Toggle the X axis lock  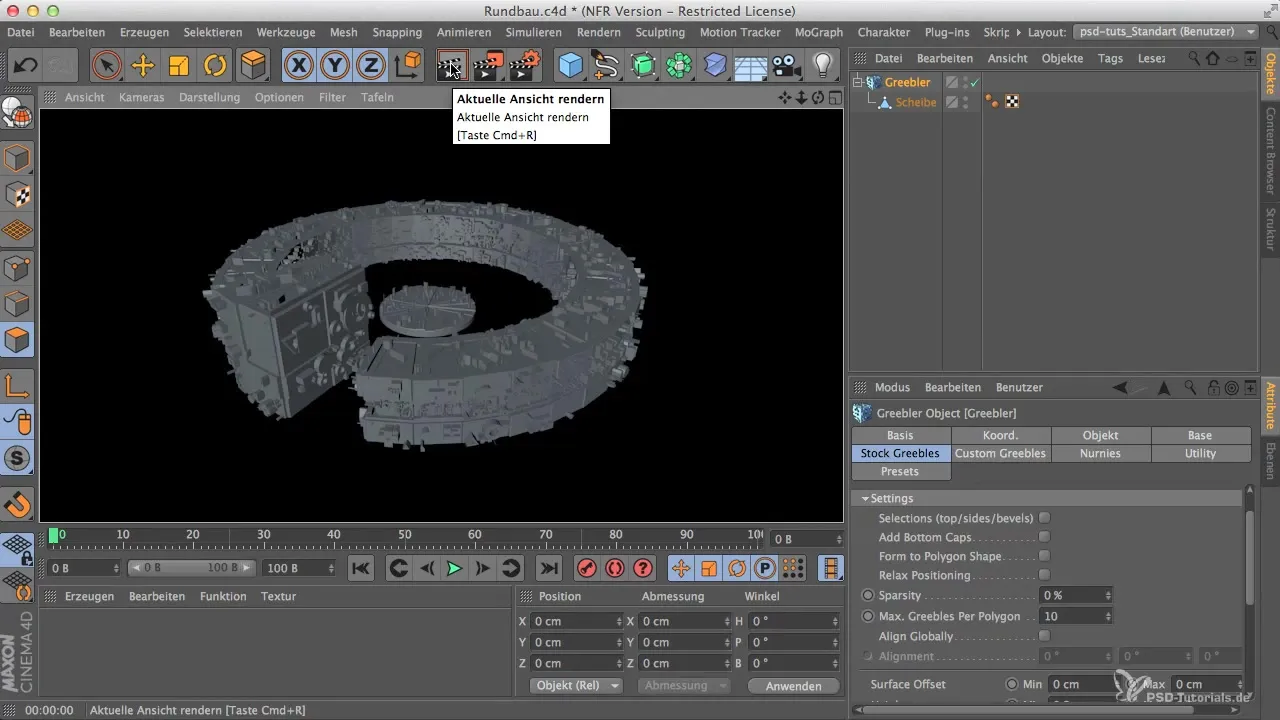pyautogui.click(x=298, y=66)
